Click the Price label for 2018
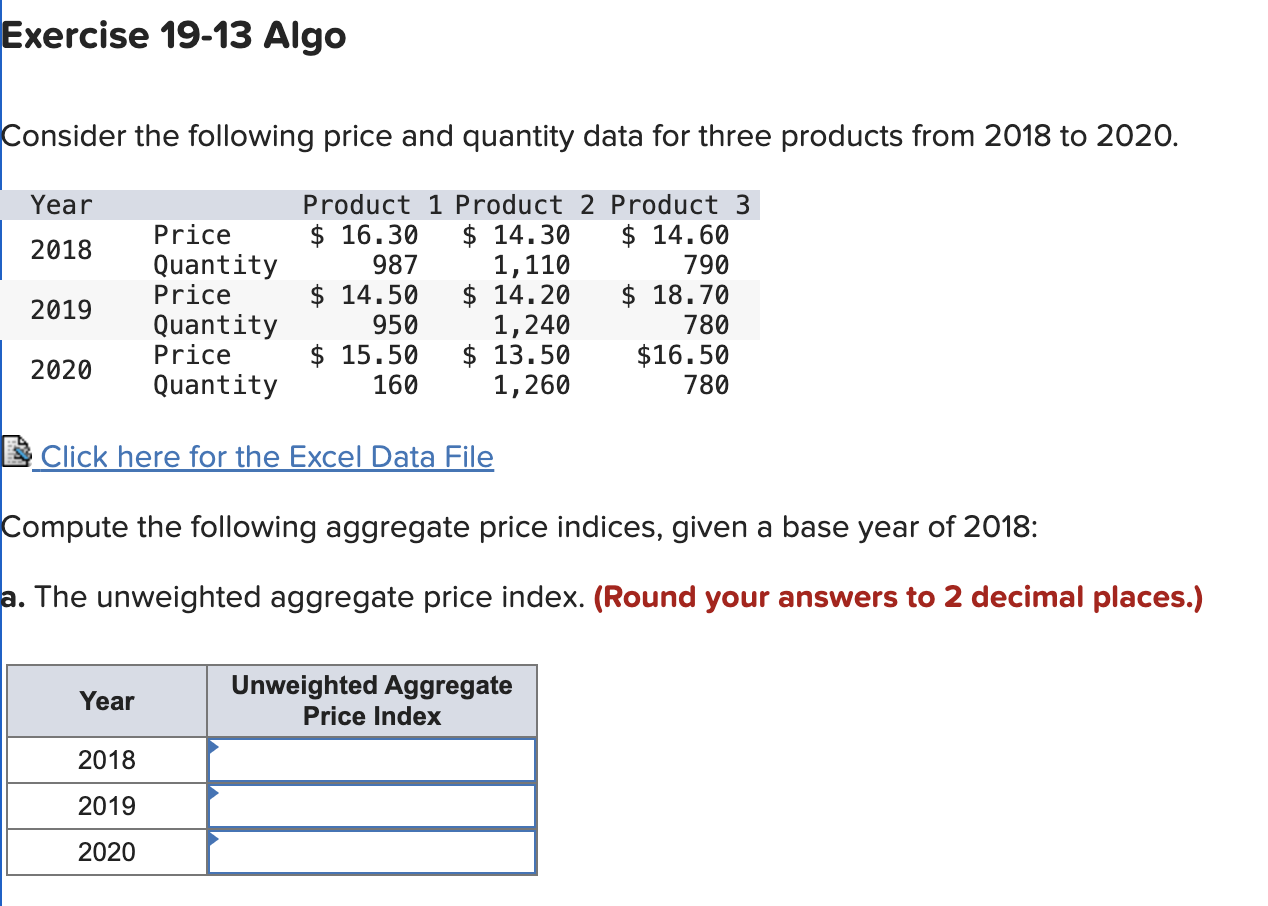 coord(192,235)
